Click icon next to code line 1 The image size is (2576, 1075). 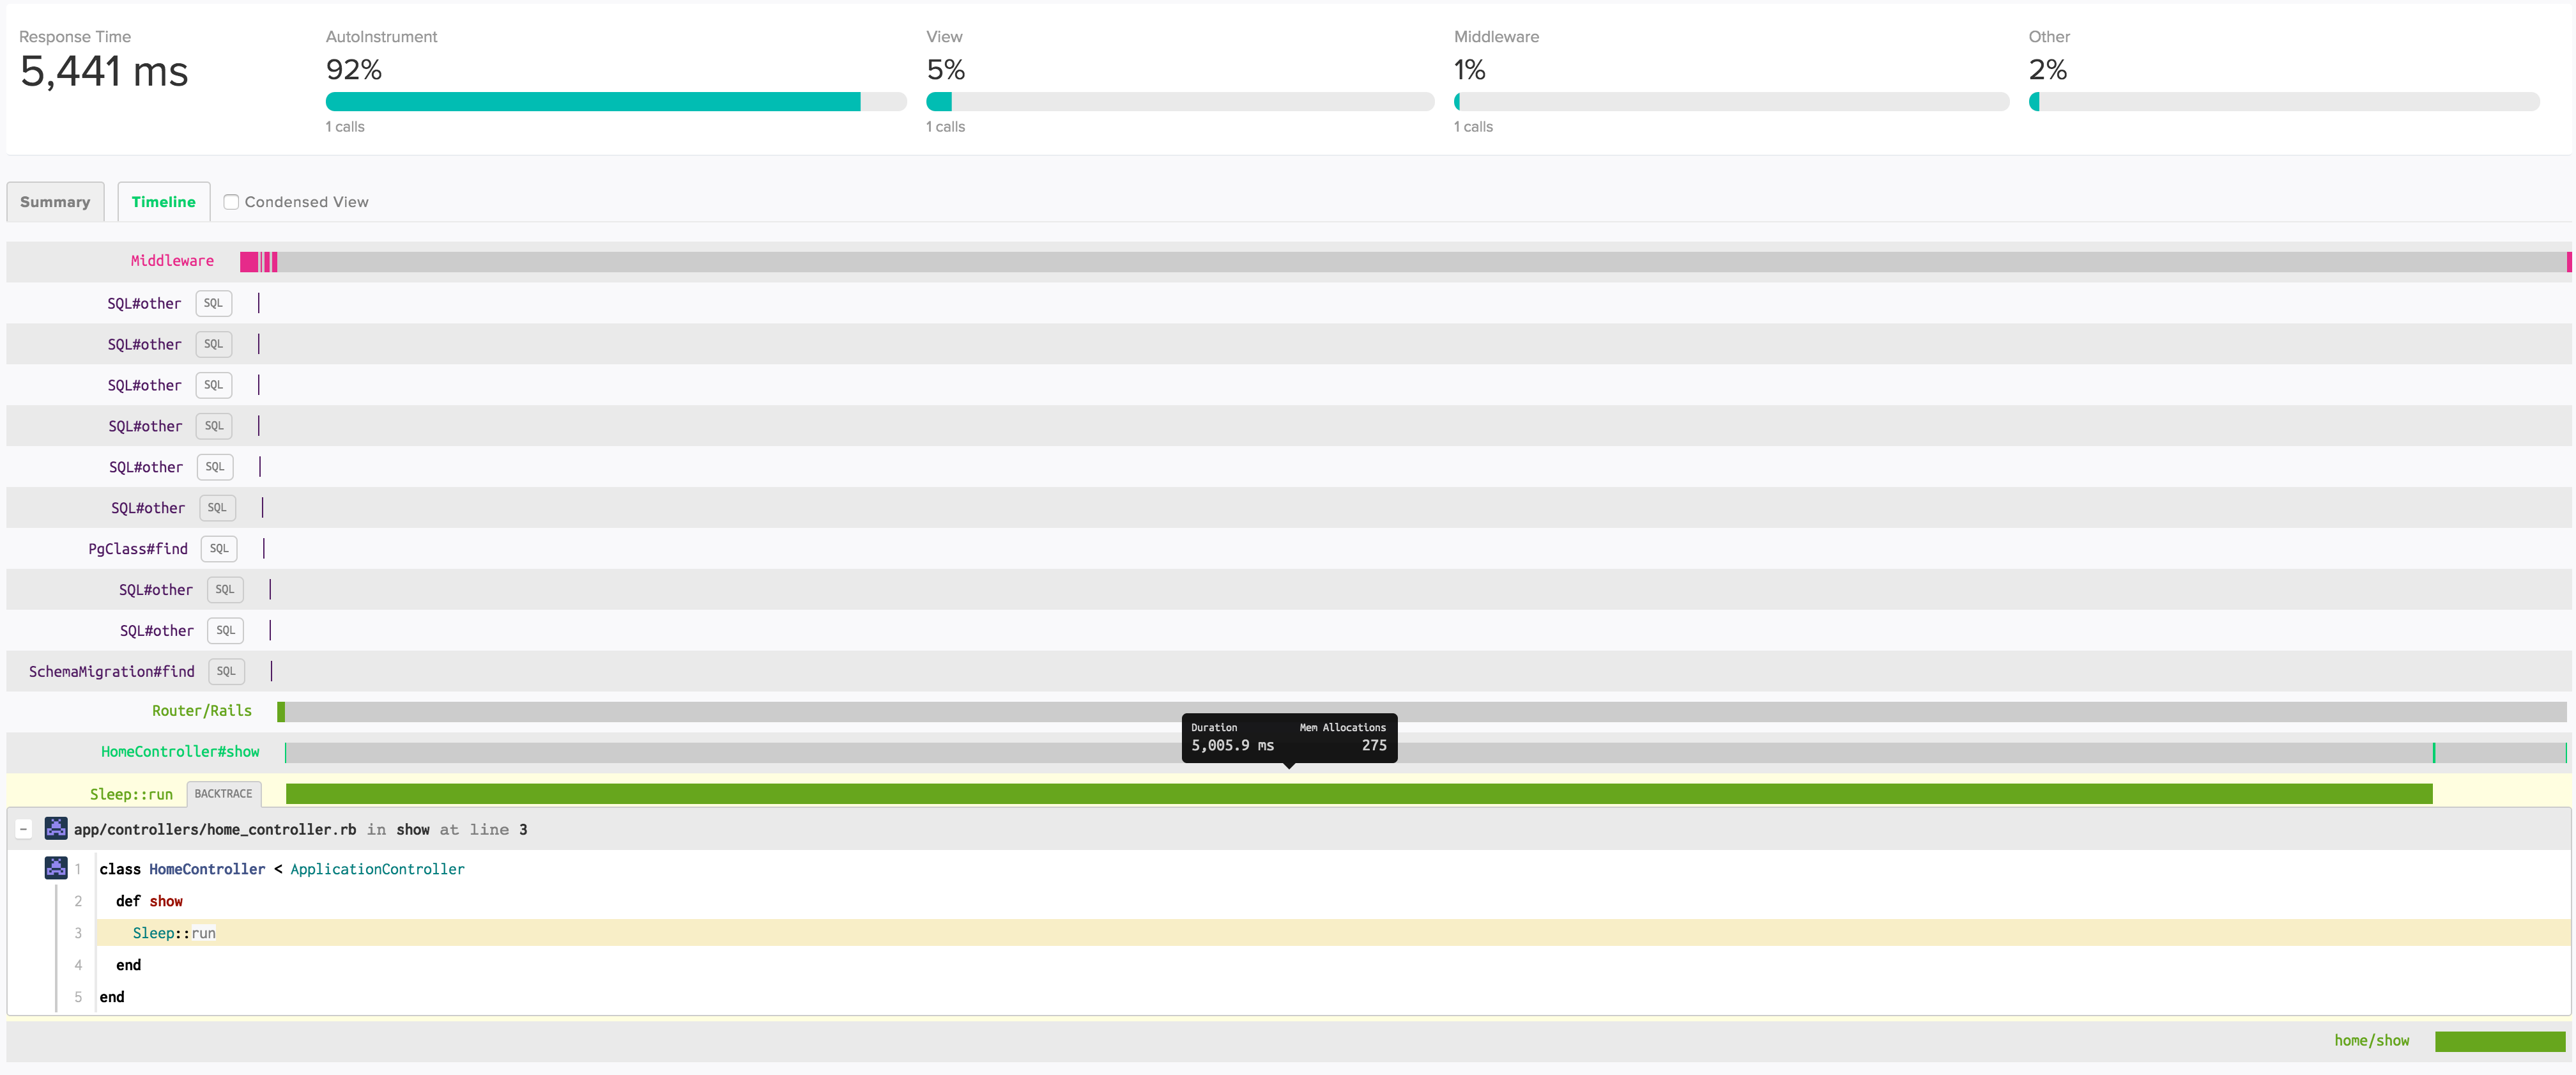(x=56, y=868)
